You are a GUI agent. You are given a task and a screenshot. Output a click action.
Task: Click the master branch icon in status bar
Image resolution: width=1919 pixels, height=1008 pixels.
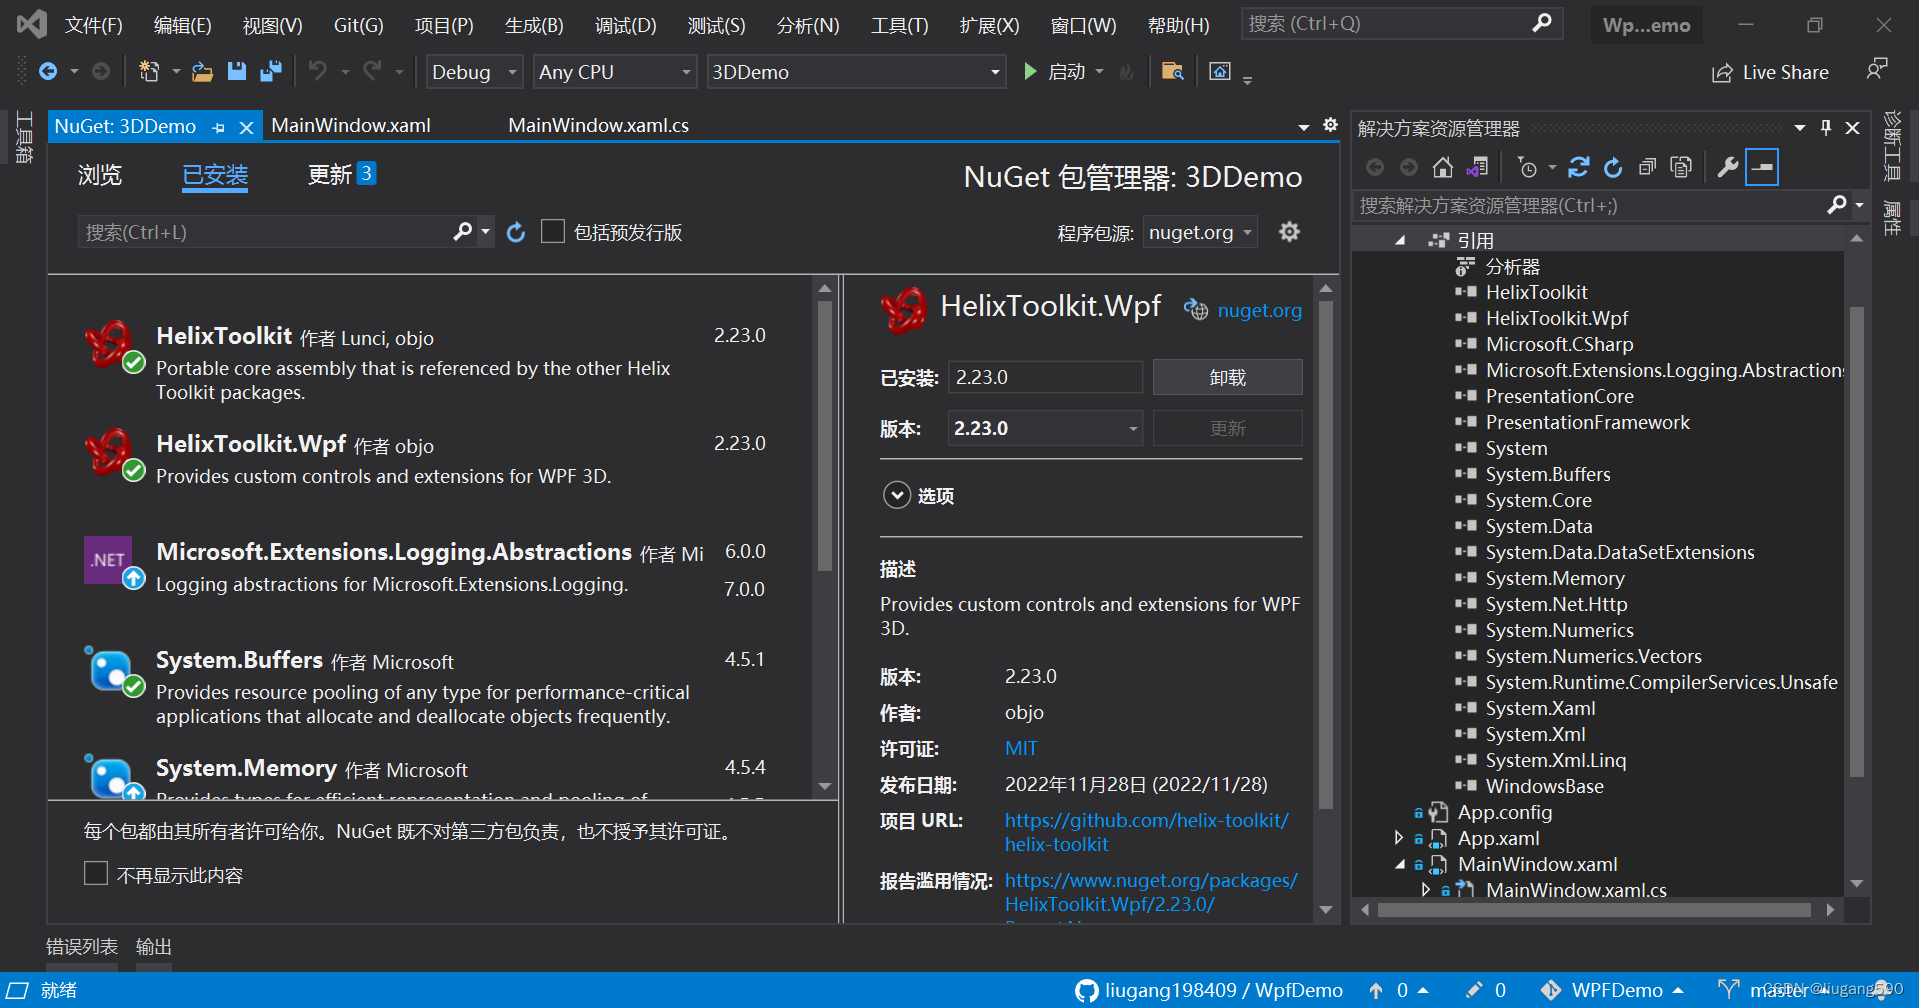pyautogui.click(x=1727, y=989)
